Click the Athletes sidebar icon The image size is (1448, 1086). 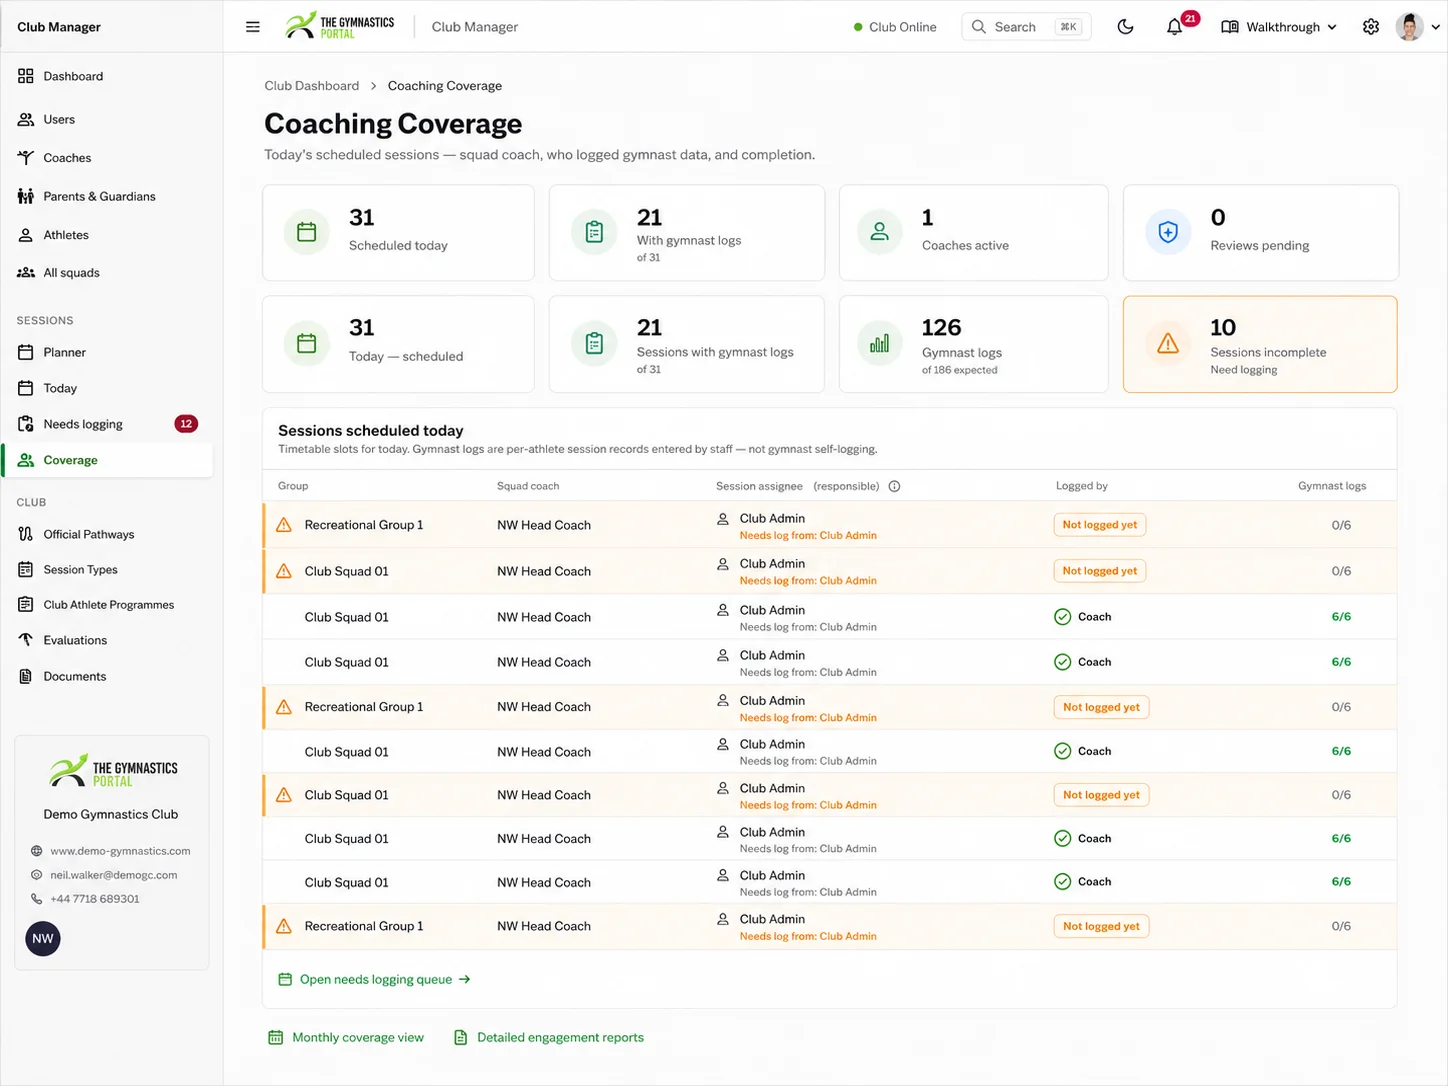(x=26, y=235)
